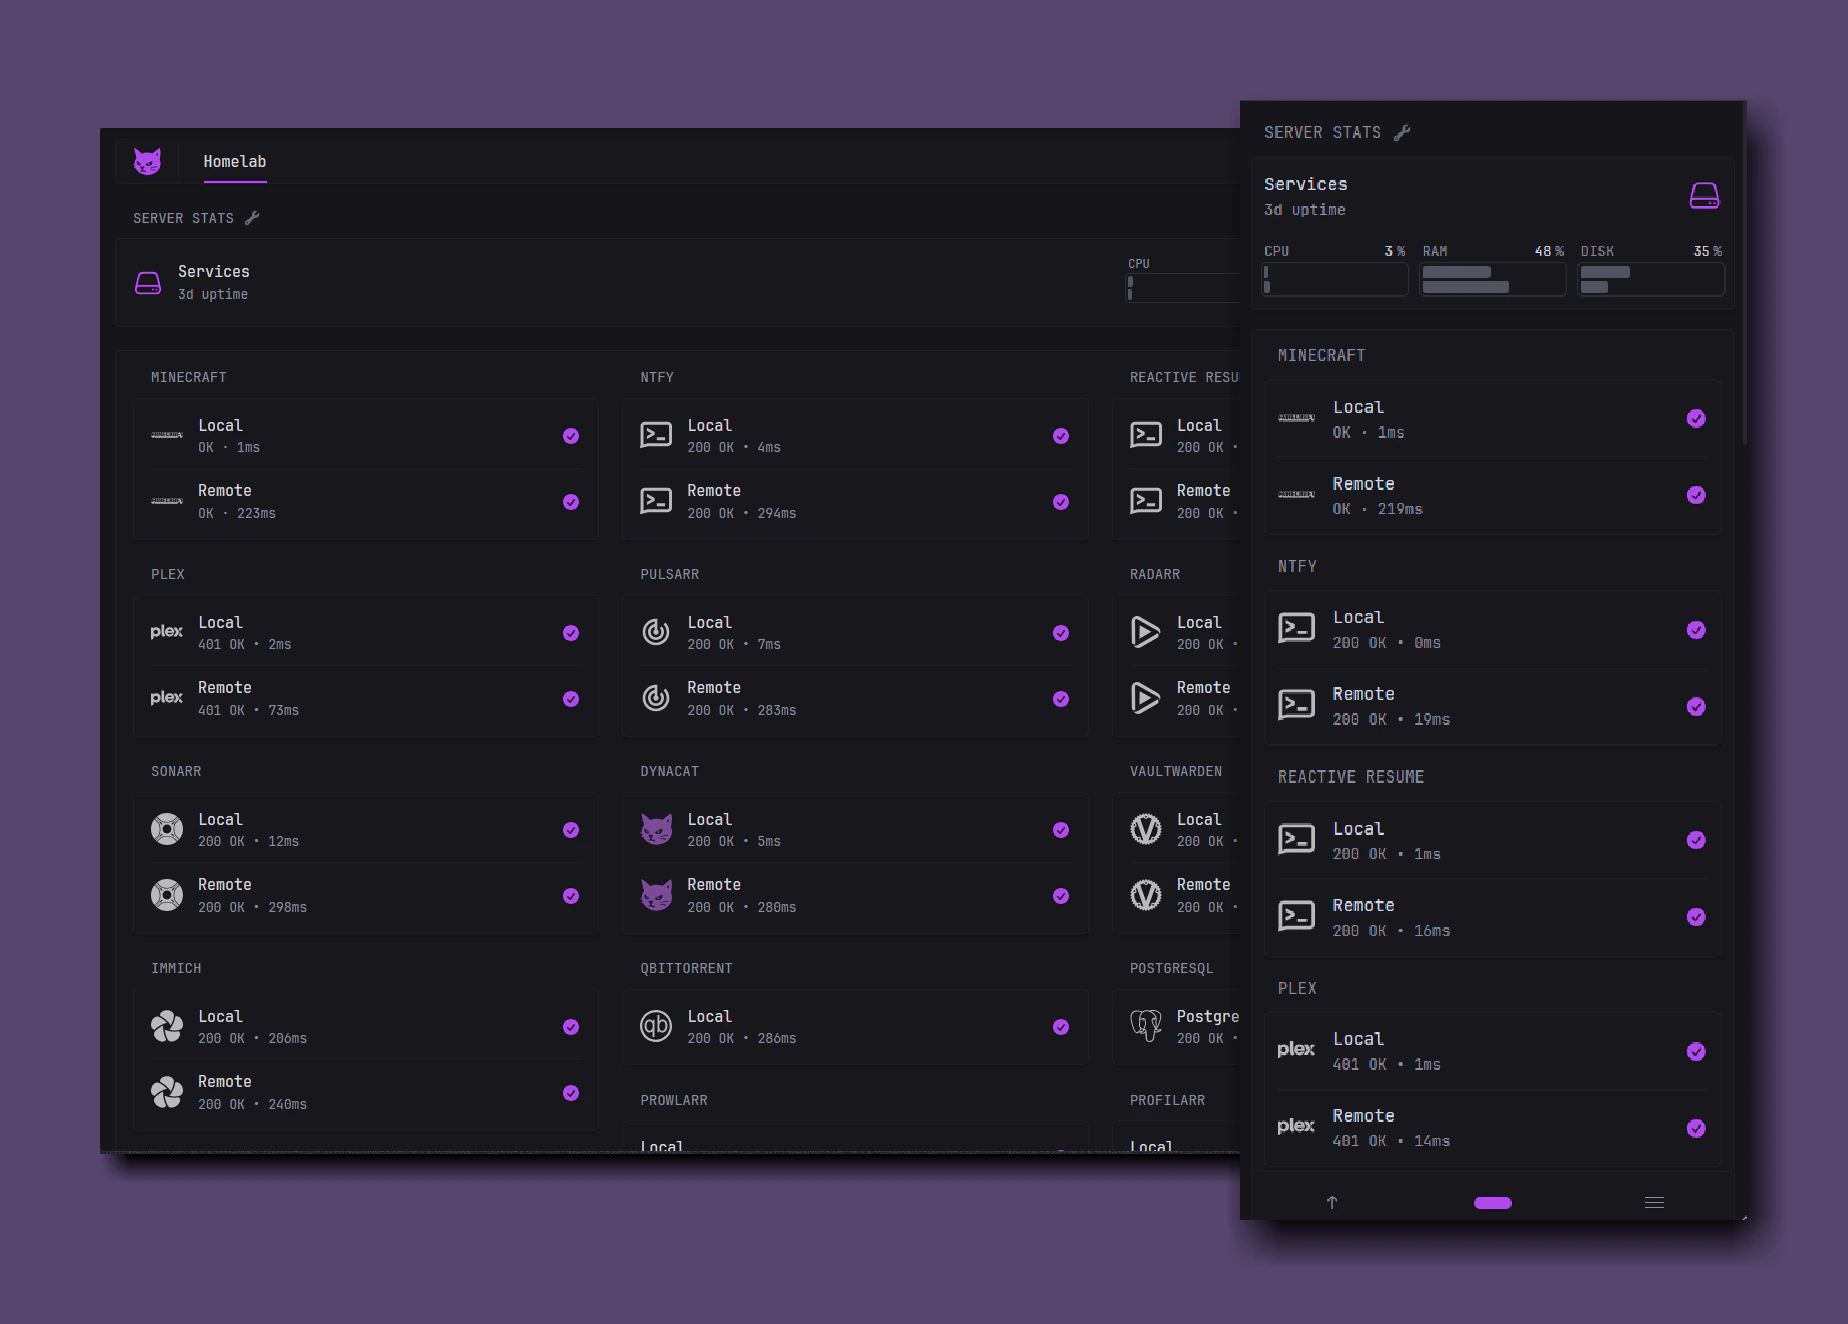Open Minecraft Local service in desktop view
This screenshot has width=1848, height=1324.
366,436
